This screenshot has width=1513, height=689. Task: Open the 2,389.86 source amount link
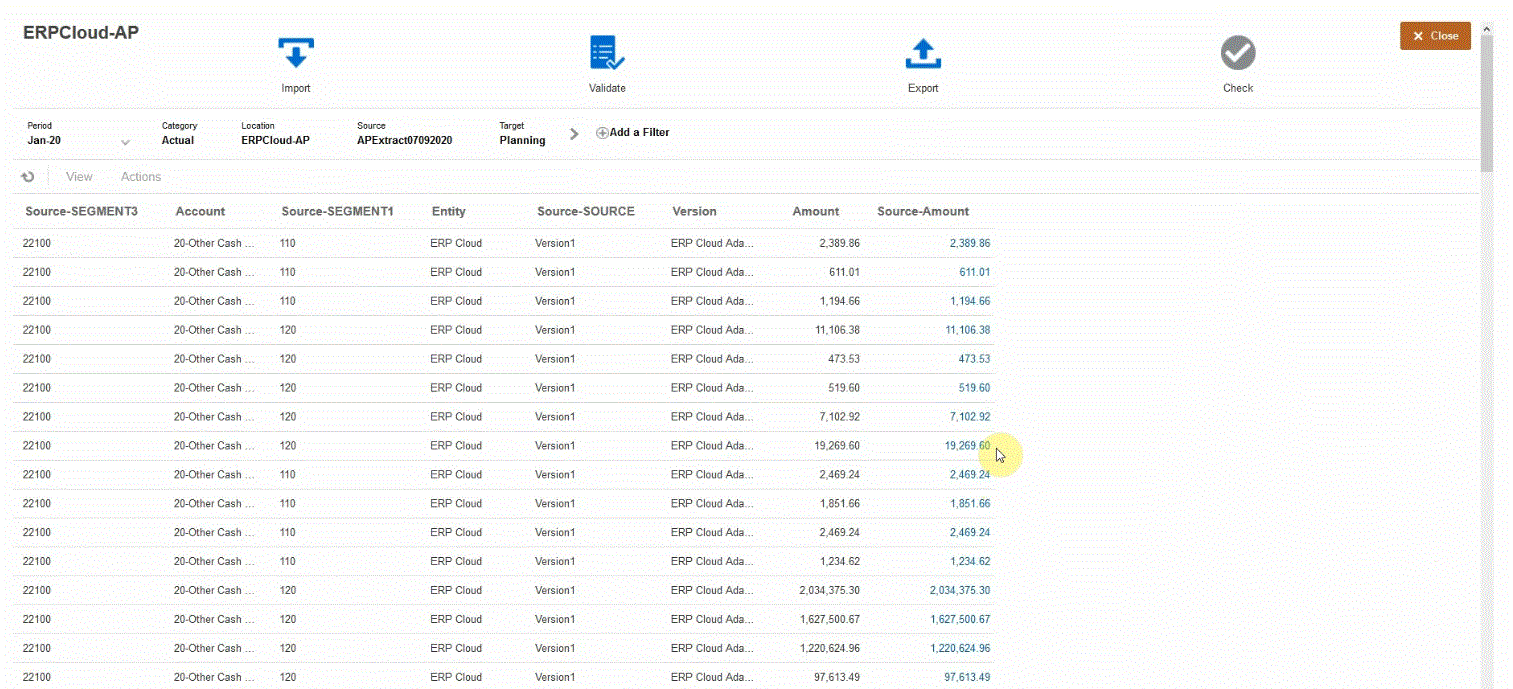tap(969, 243)
